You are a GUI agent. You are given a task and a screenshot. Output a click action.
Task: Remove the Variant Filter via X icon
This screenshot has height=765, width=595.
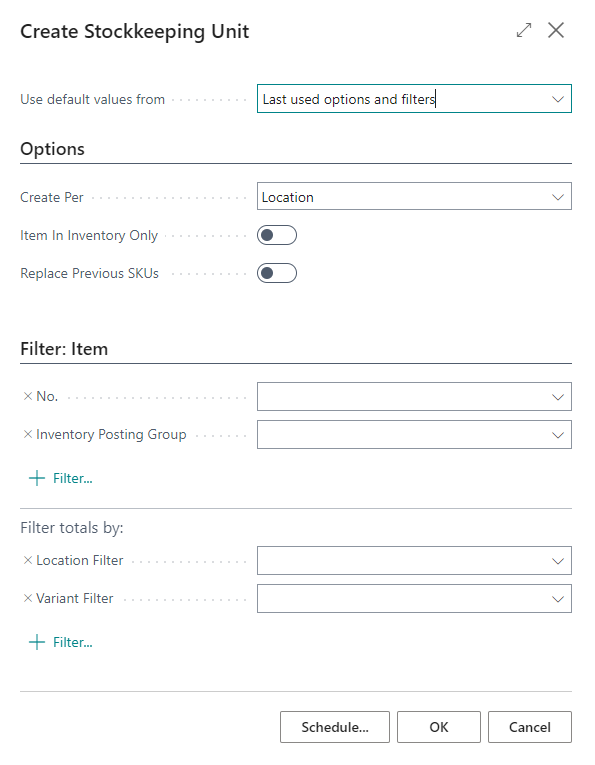pos(28,598)
